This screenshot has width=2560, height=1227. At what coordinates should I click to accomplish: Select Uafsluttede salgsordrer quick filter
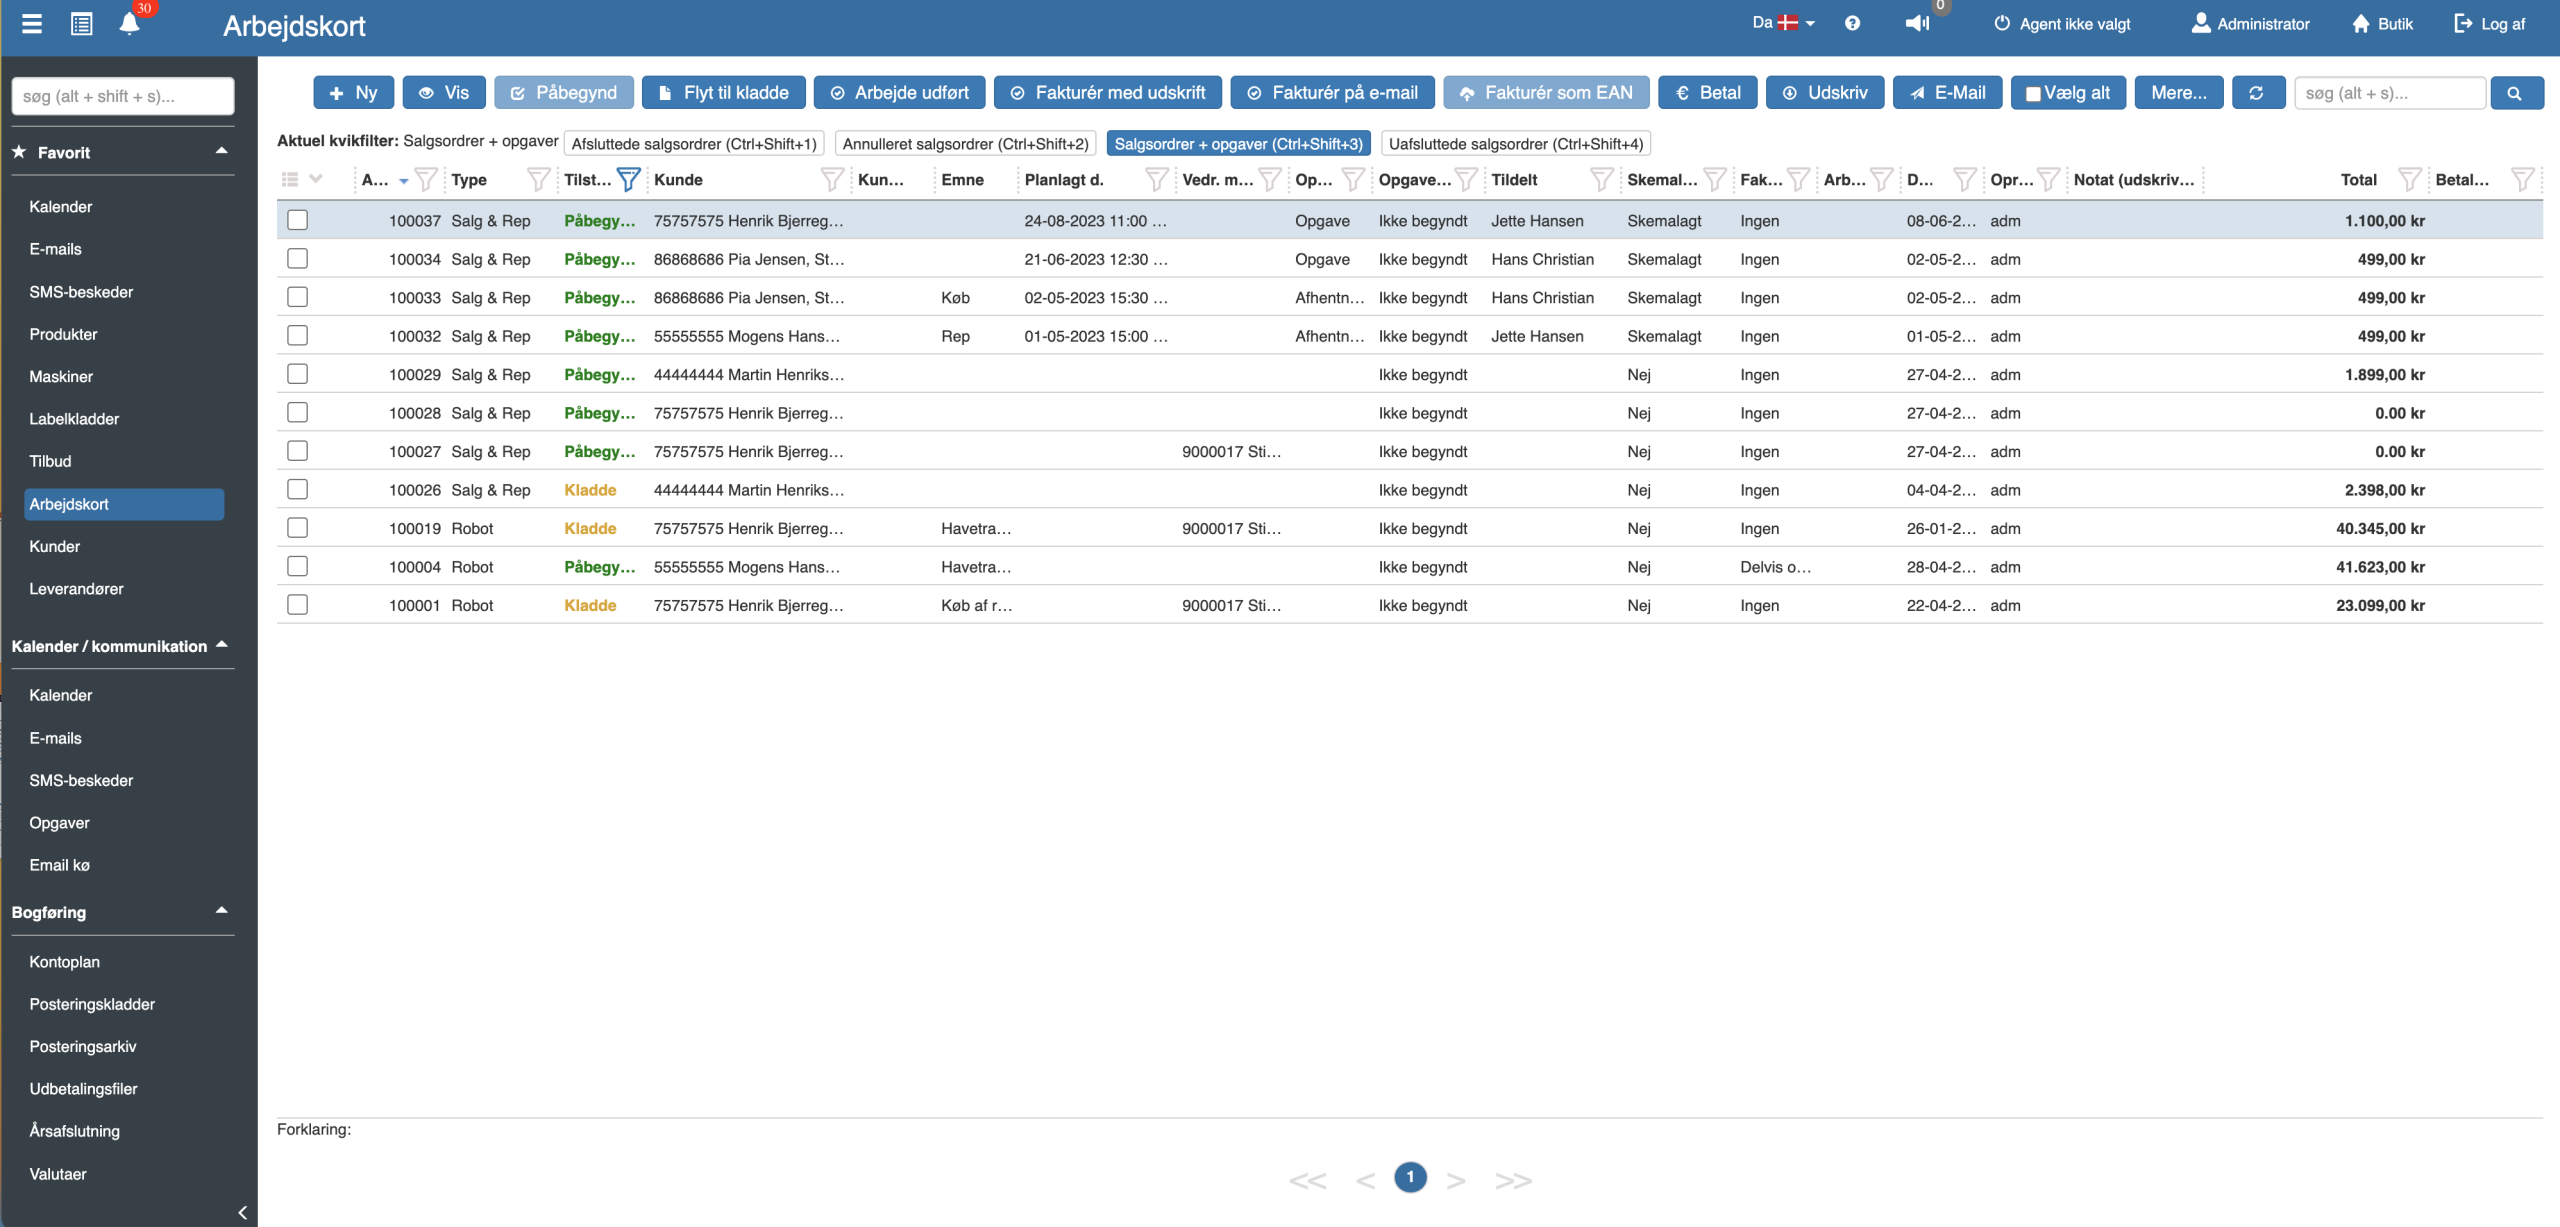coord(1516,144)
